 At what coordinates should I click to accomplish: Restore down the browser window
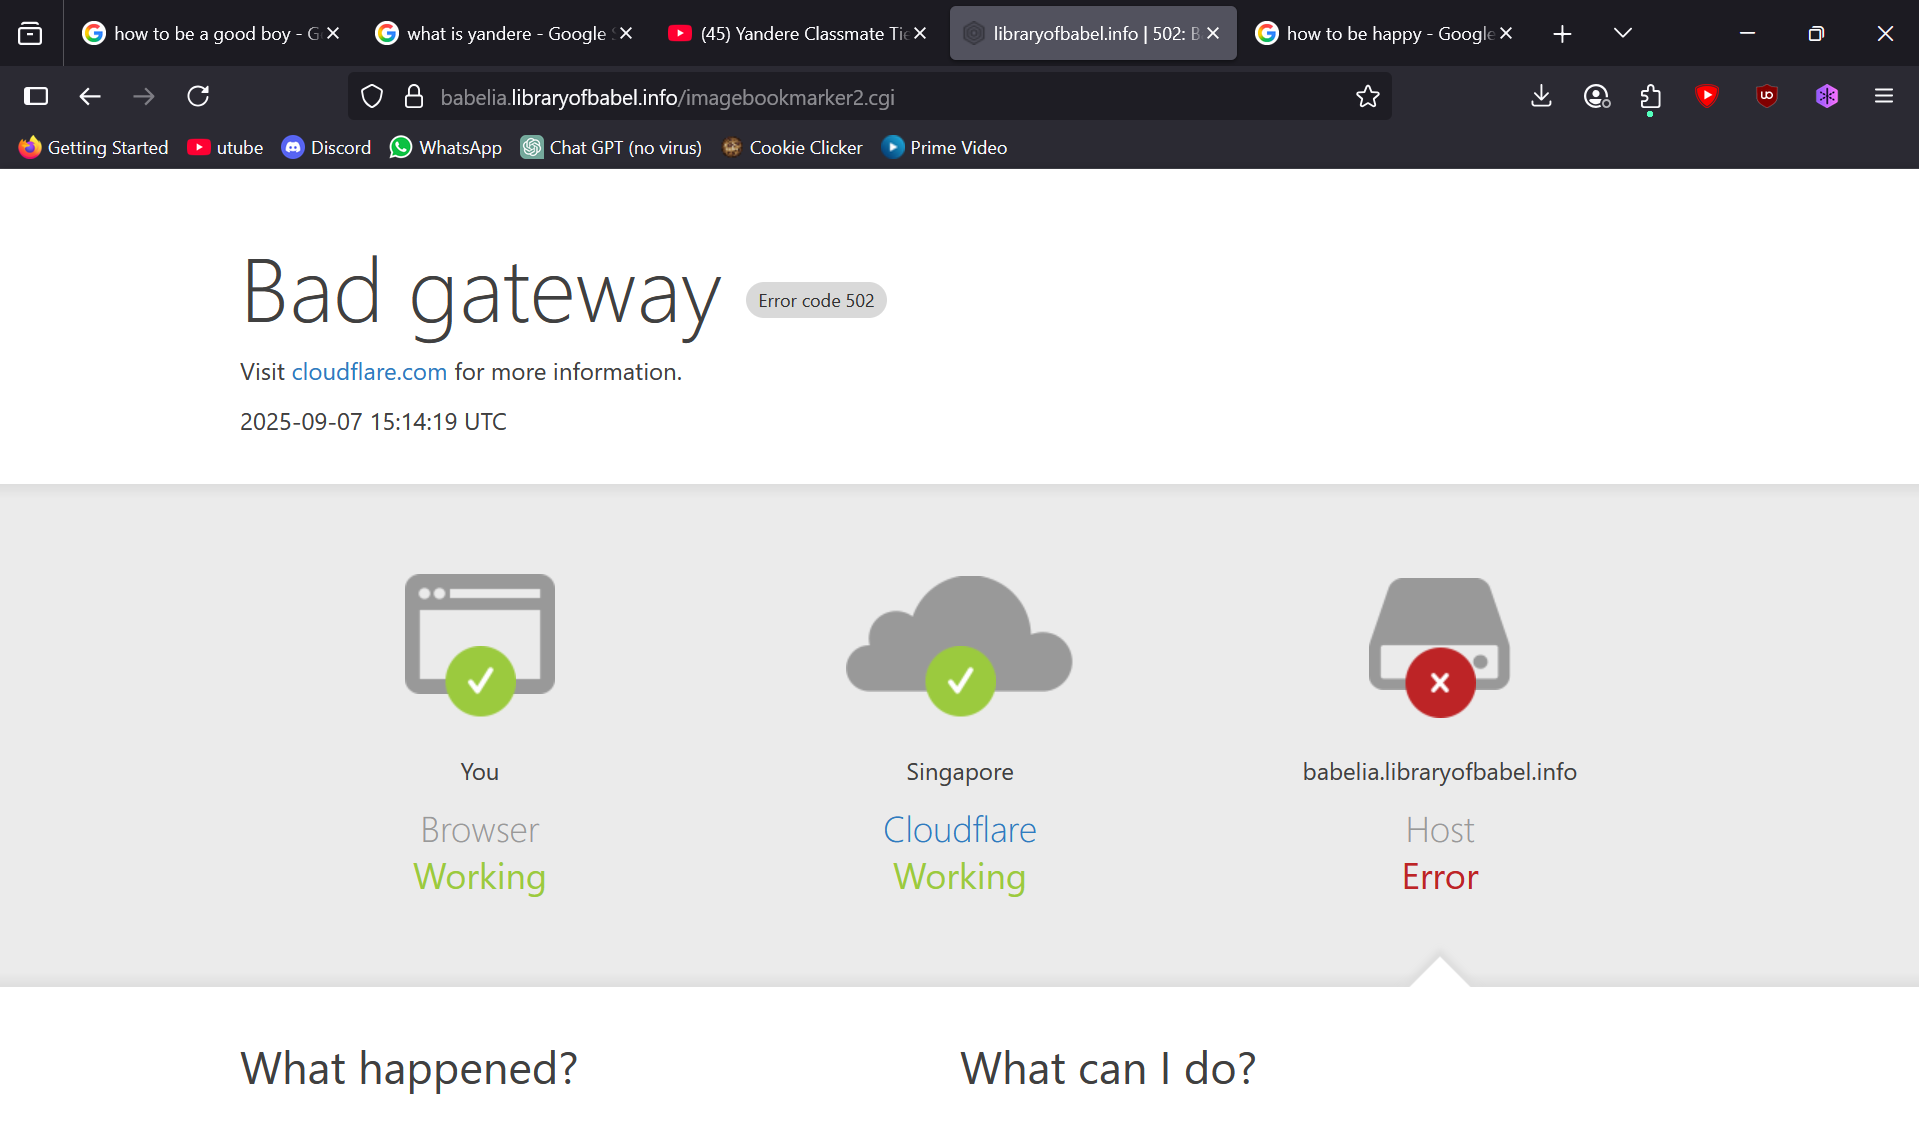tap(1816, 34)
